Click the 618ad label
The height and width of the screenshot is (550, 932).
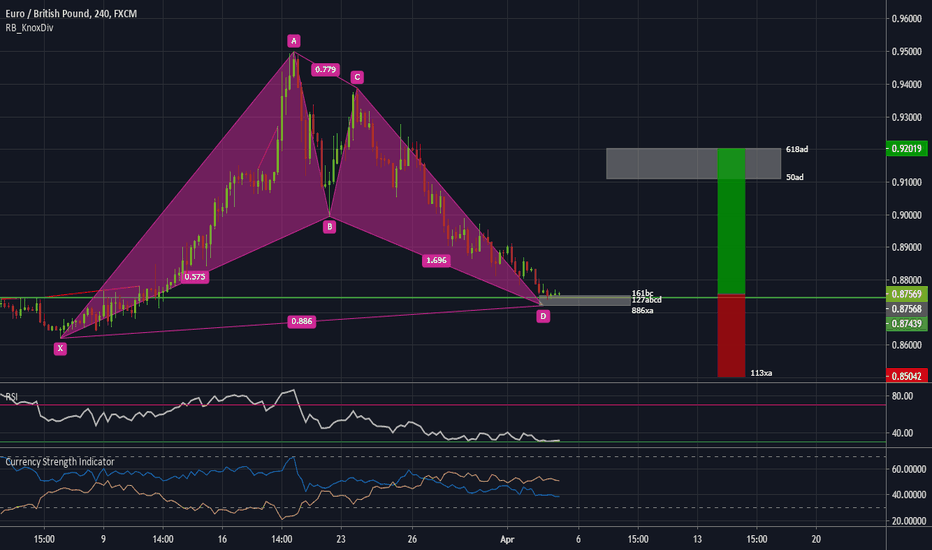pyautogui.click(x=796, y=149)
